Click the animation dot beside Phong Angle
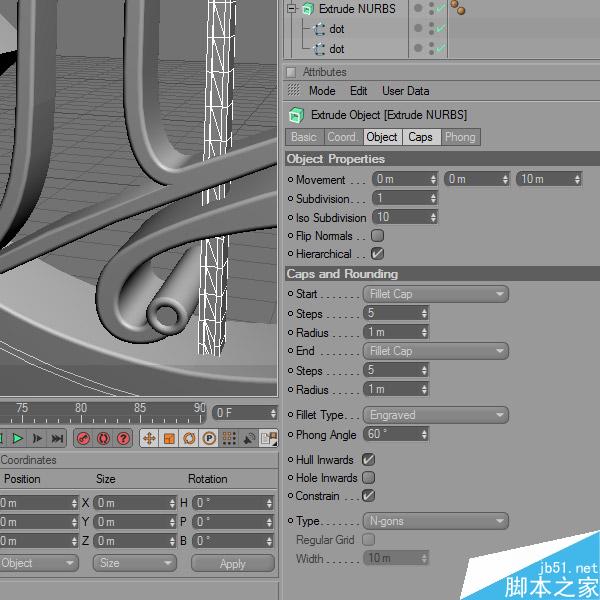Image resolution: width=600 pixels, height=600 pixels. [290, 434]
